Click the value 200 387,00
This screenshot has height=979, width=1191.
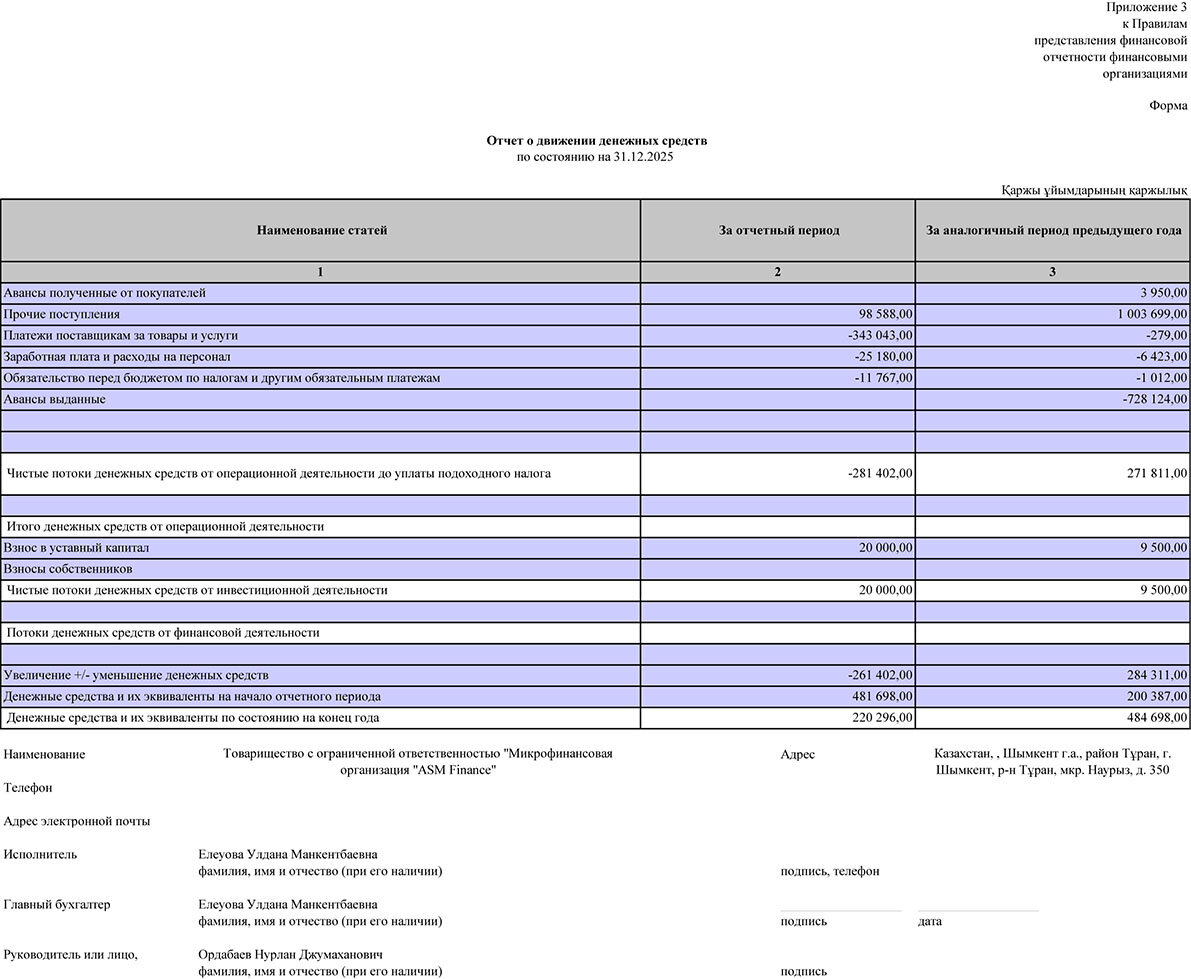point(1157,696)
